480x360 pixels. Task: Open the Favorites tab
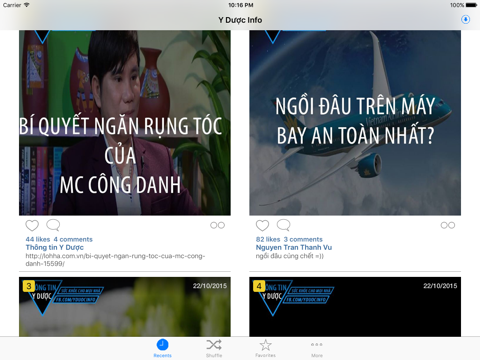pyautogui.click(x=265, y=348)
